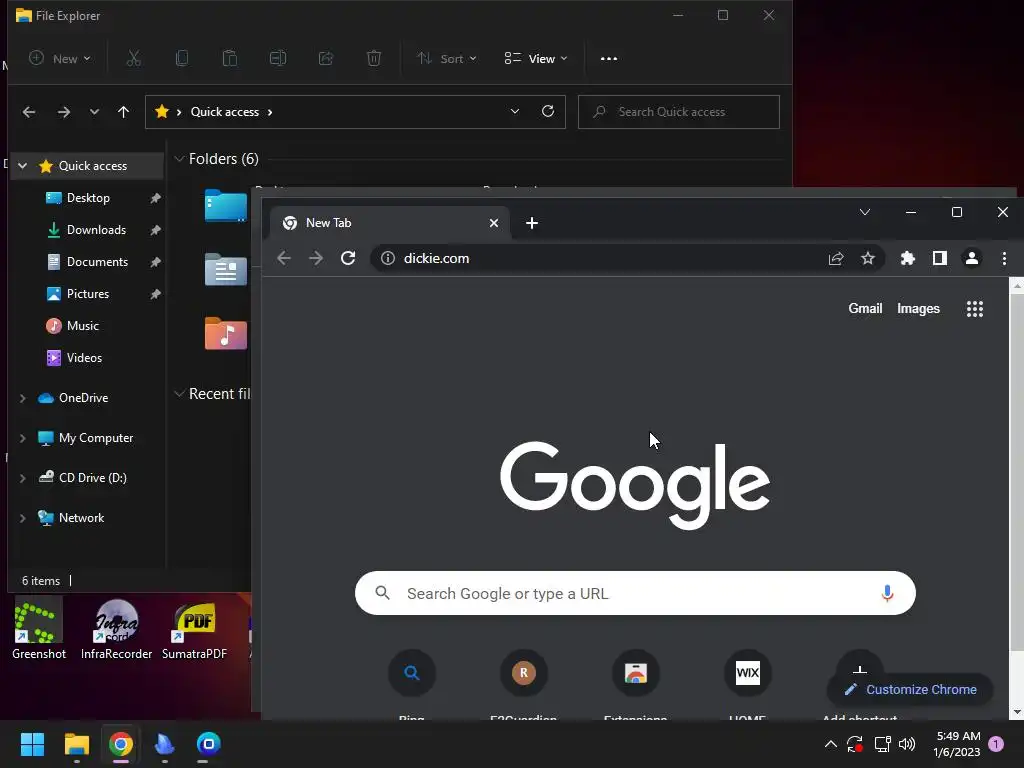Open the Google apps grid
Image resolution: width=1024 pixels, height=768 pixels.
click(x=974, y=309)
